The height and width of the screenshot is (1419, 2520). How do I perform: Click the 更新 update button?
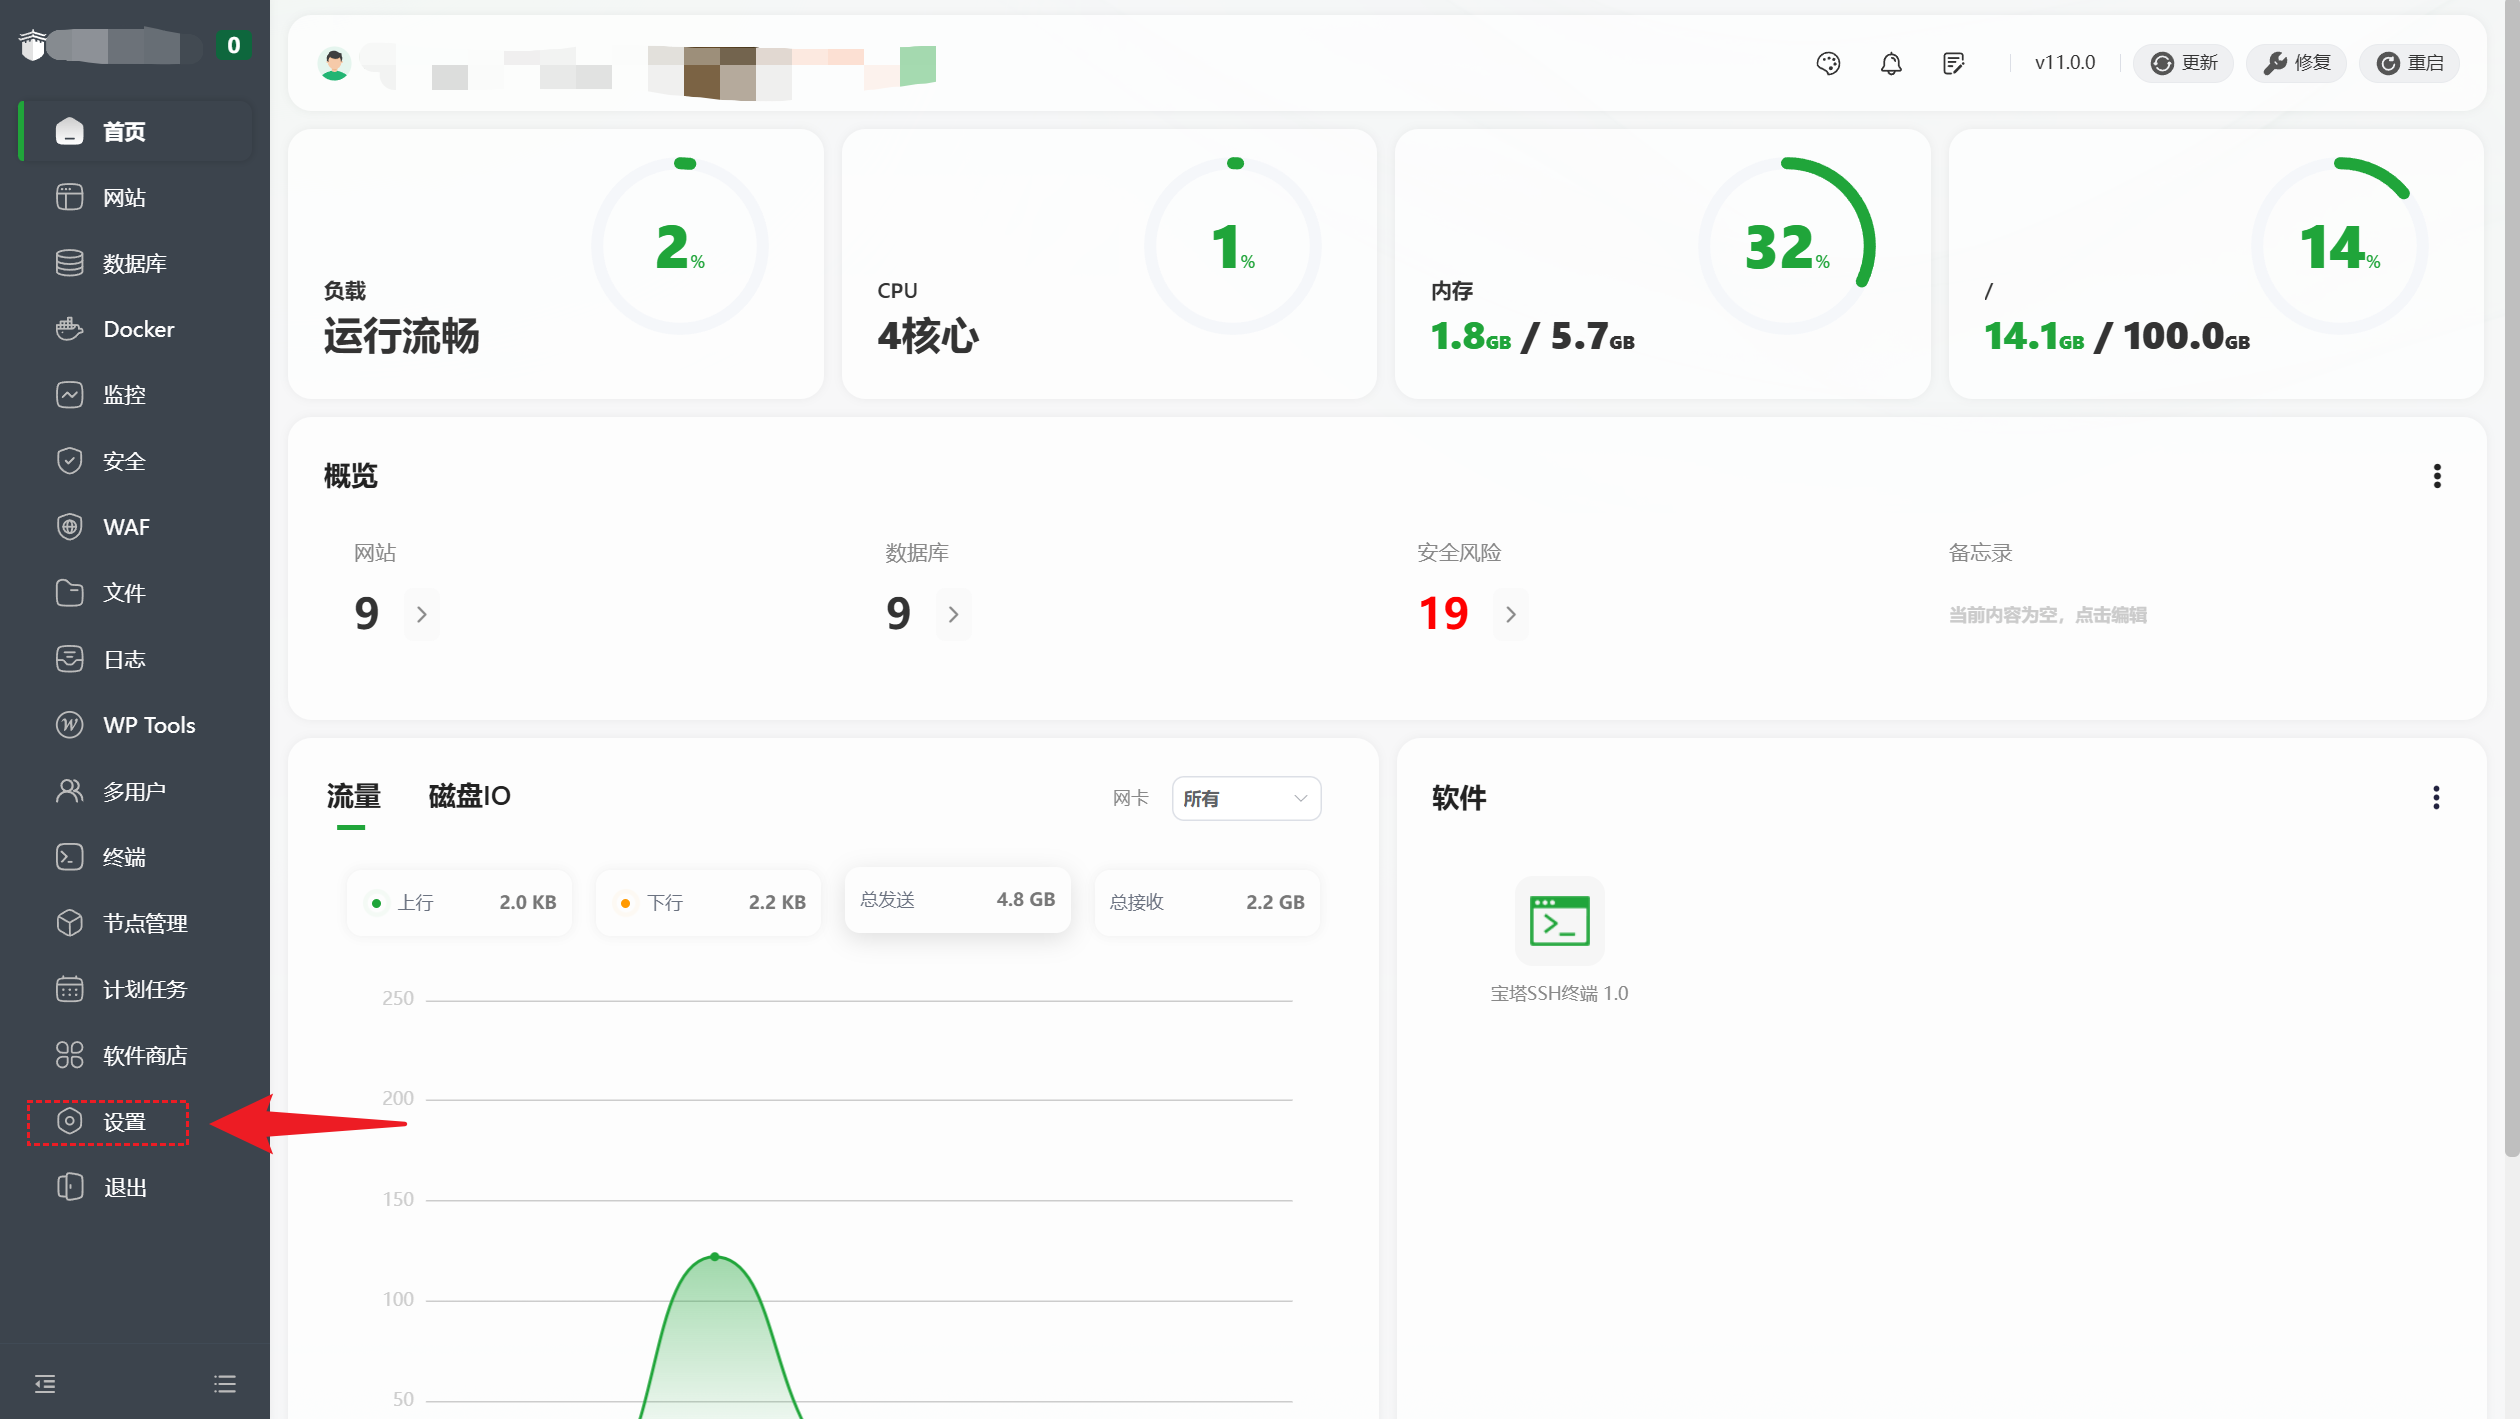click(x=2184, y=63)
